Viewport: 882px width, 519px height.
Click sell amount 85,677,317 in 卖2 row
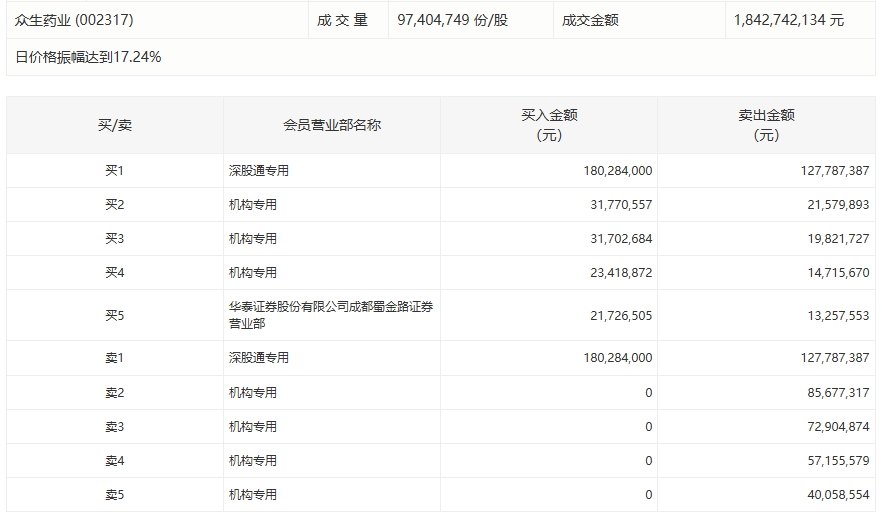pos(834,393)
